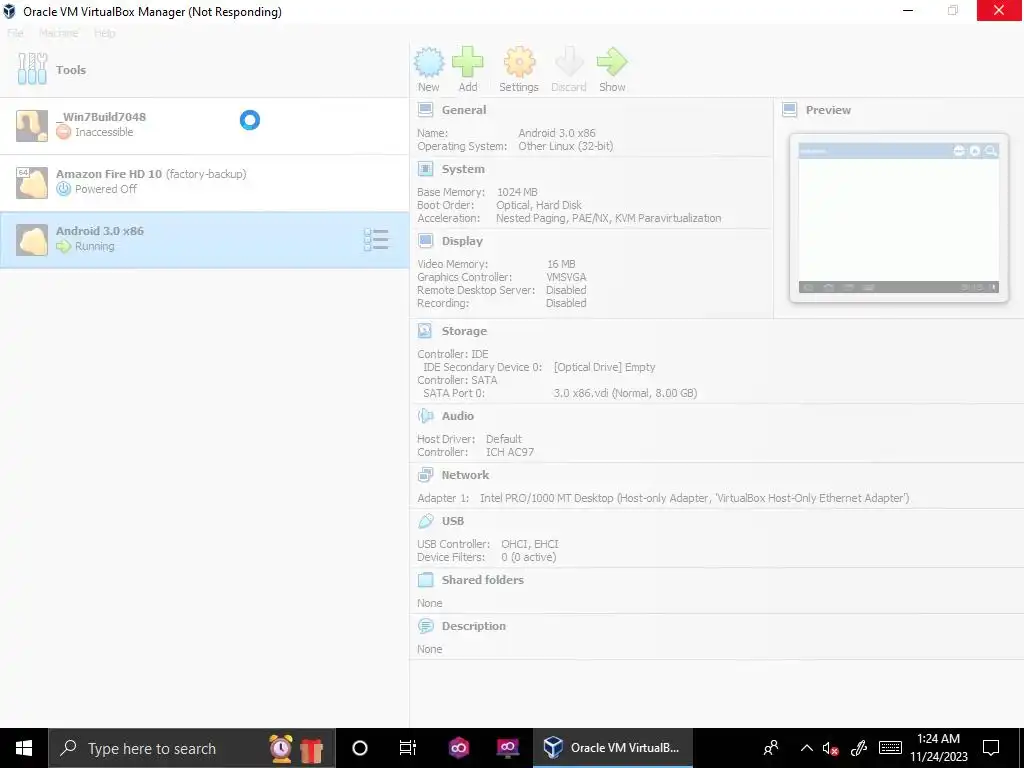Viewport: 1024px width, 768px height.
Task: Click the Network section icon
Action: coord(425,475)
